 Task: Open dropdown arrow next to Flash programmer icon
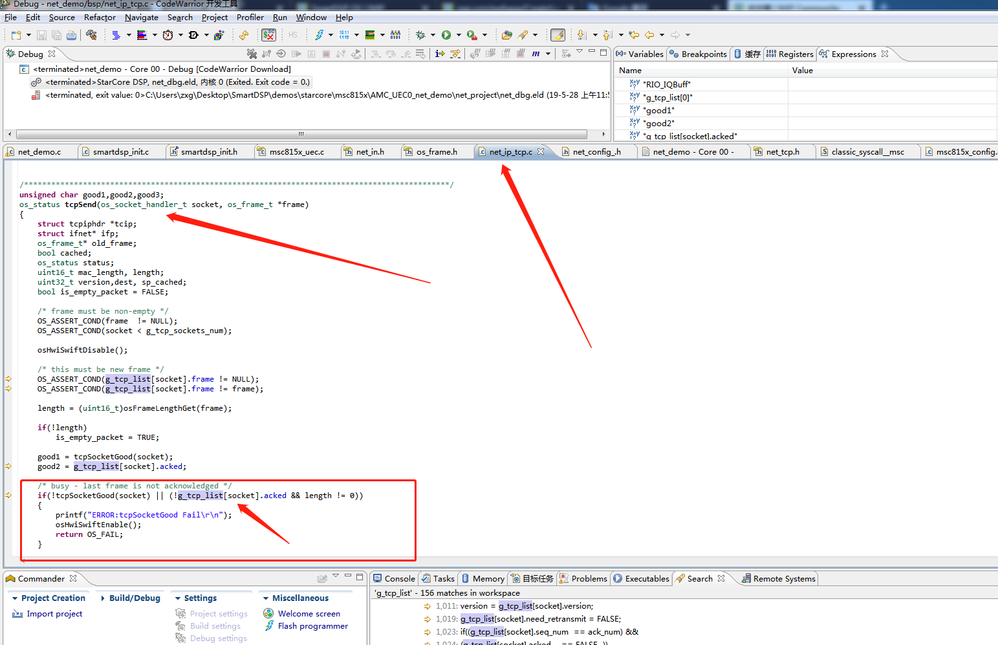coord(330,35)
